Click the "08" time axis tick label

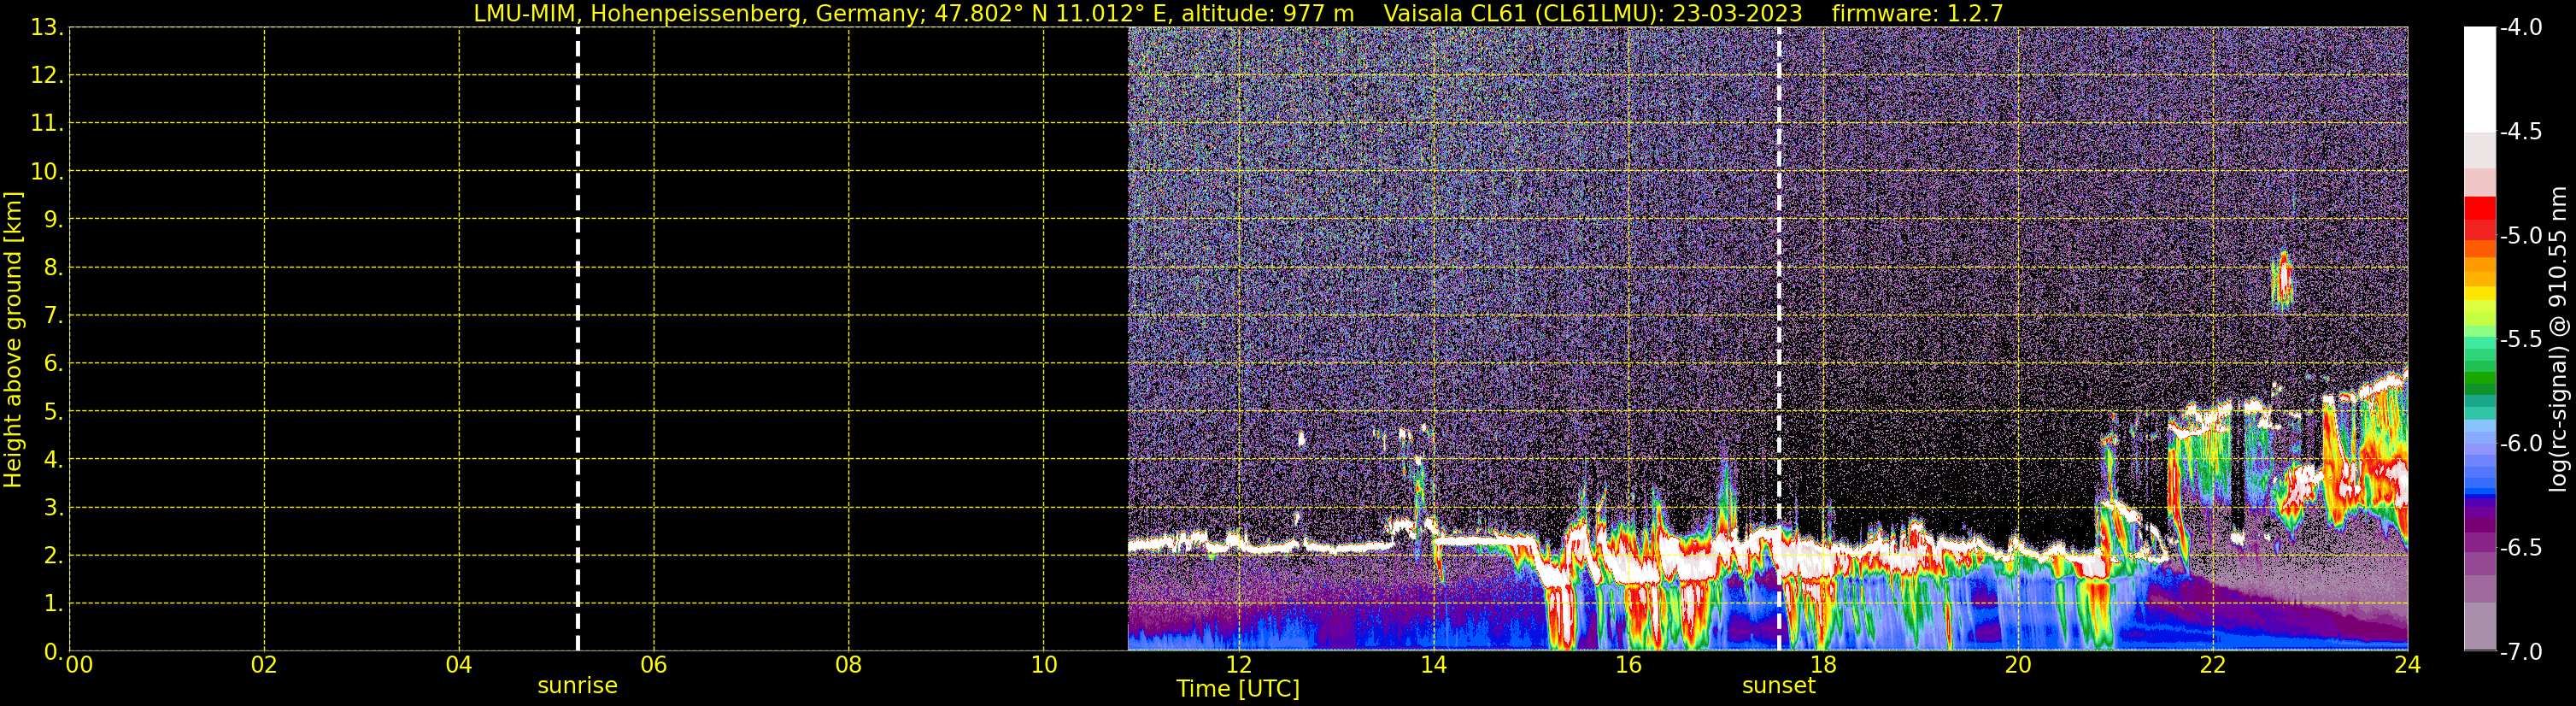click(849, 666)
